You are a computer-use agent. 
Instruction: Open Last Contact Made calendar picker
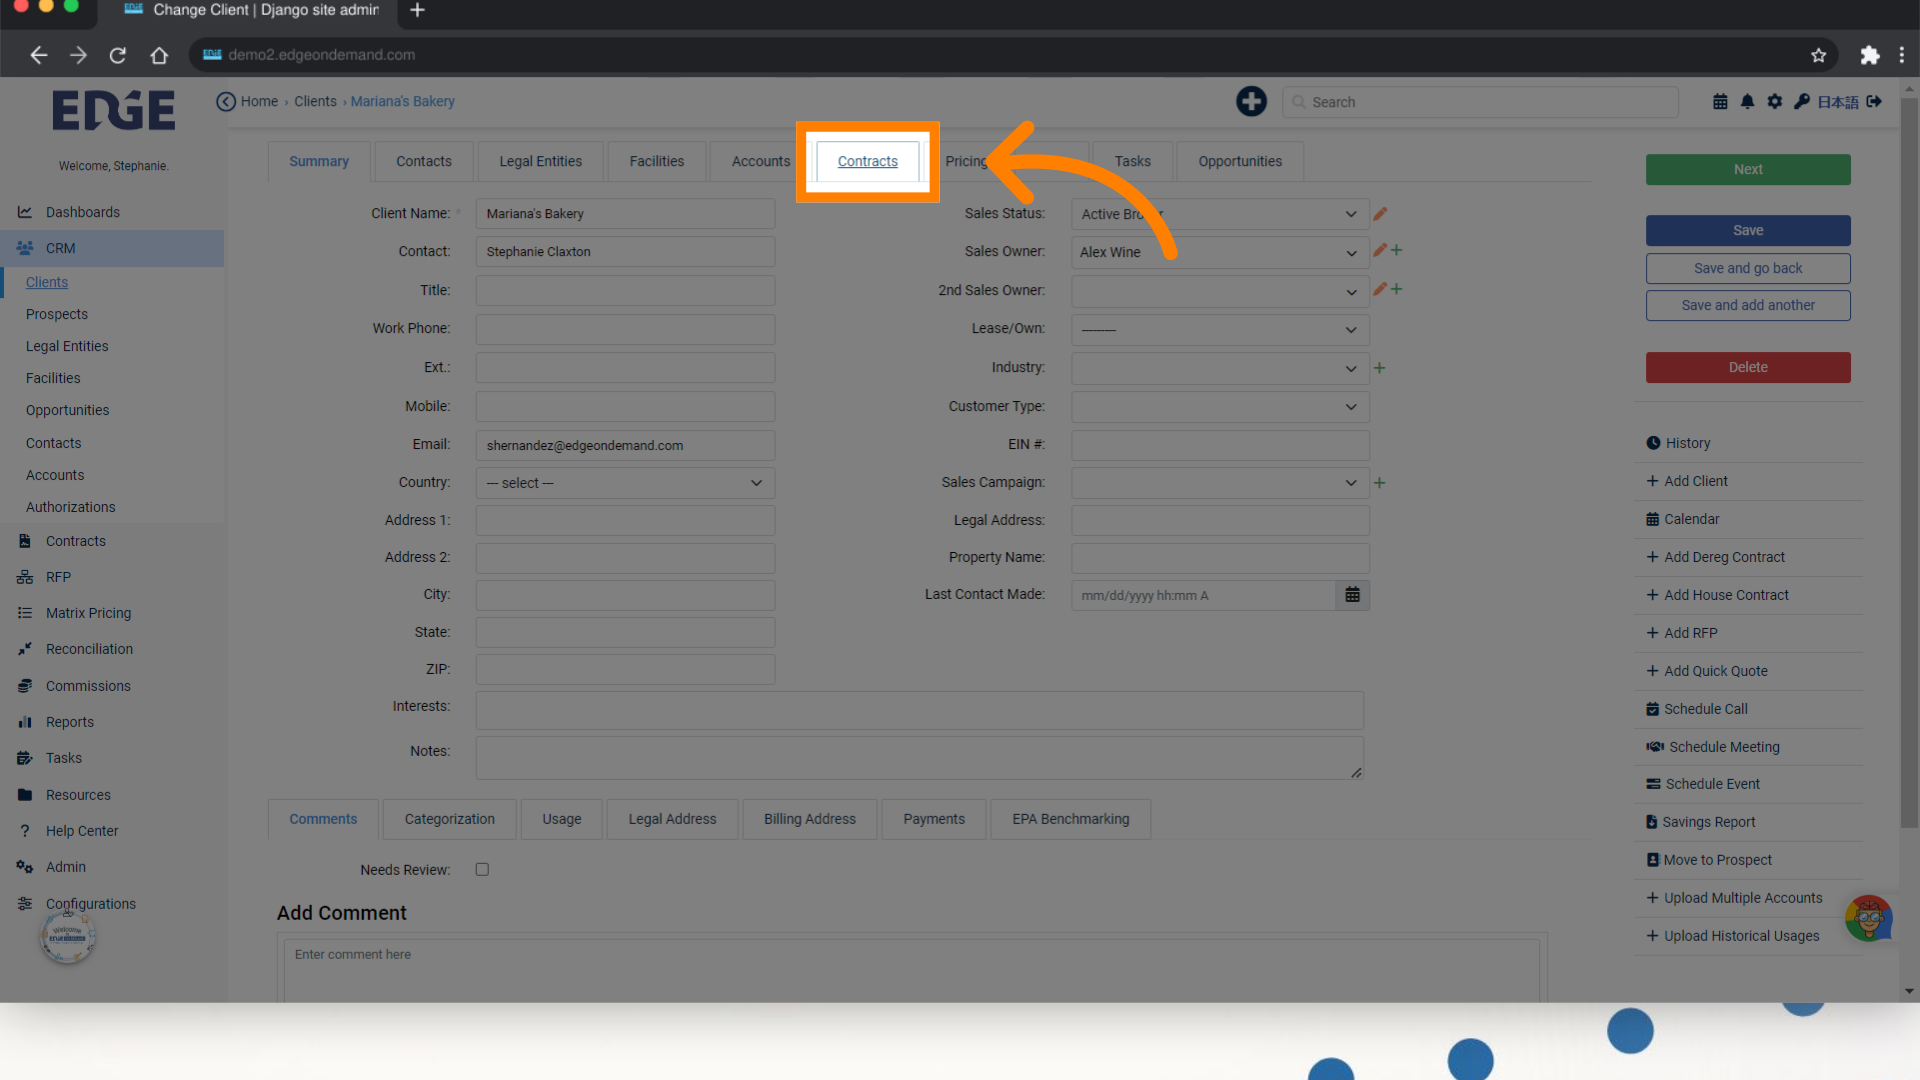click(x=1352, y=595)
